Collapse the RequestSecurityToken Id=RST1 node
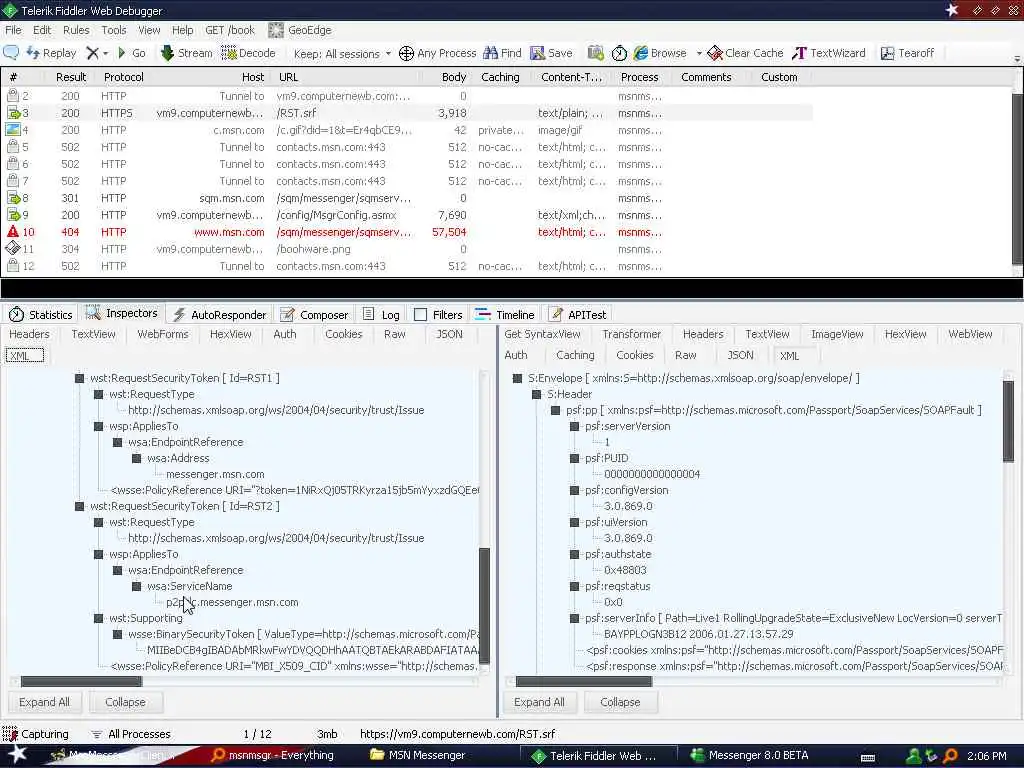 (x=80, y=378)
